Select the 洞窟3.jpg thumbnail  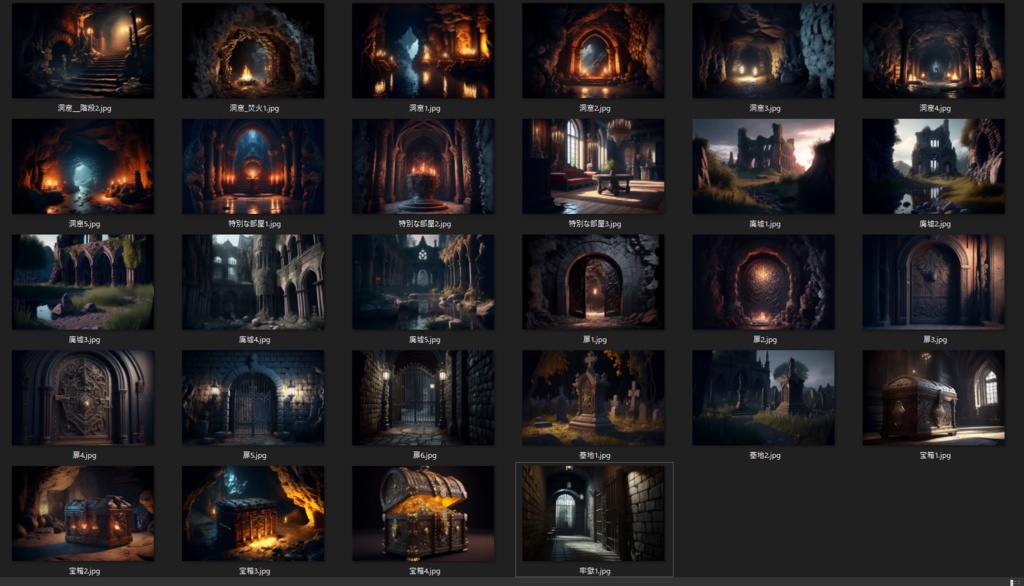coord(763,50)
